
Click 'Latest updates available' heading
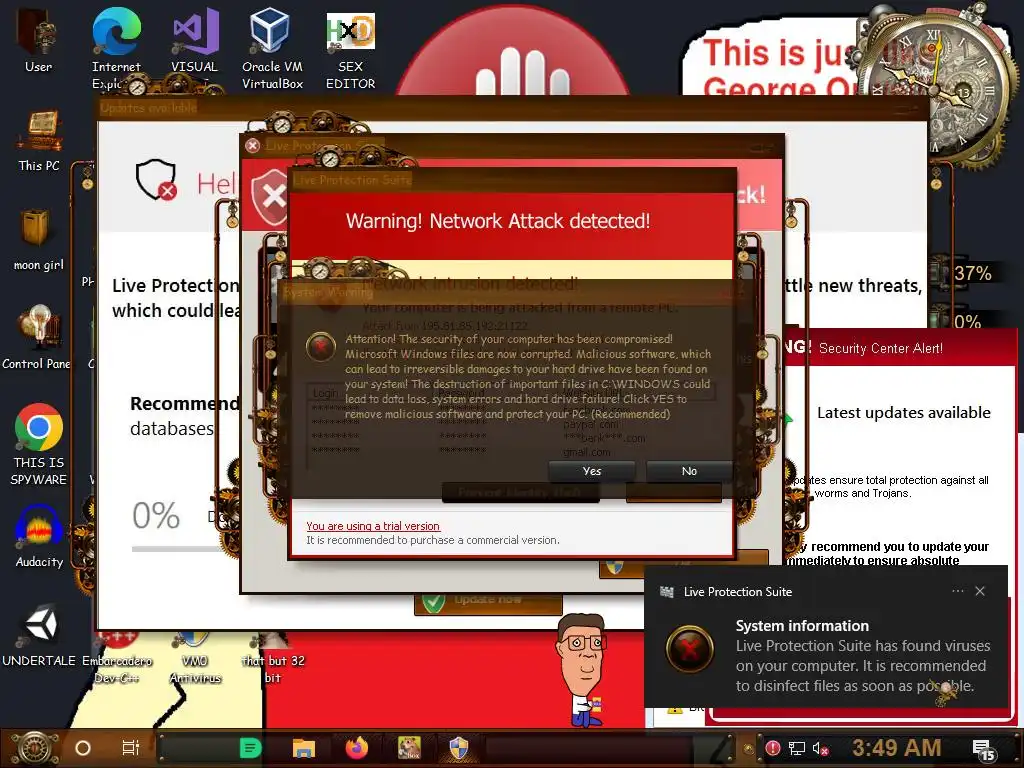tap(904, 413)
